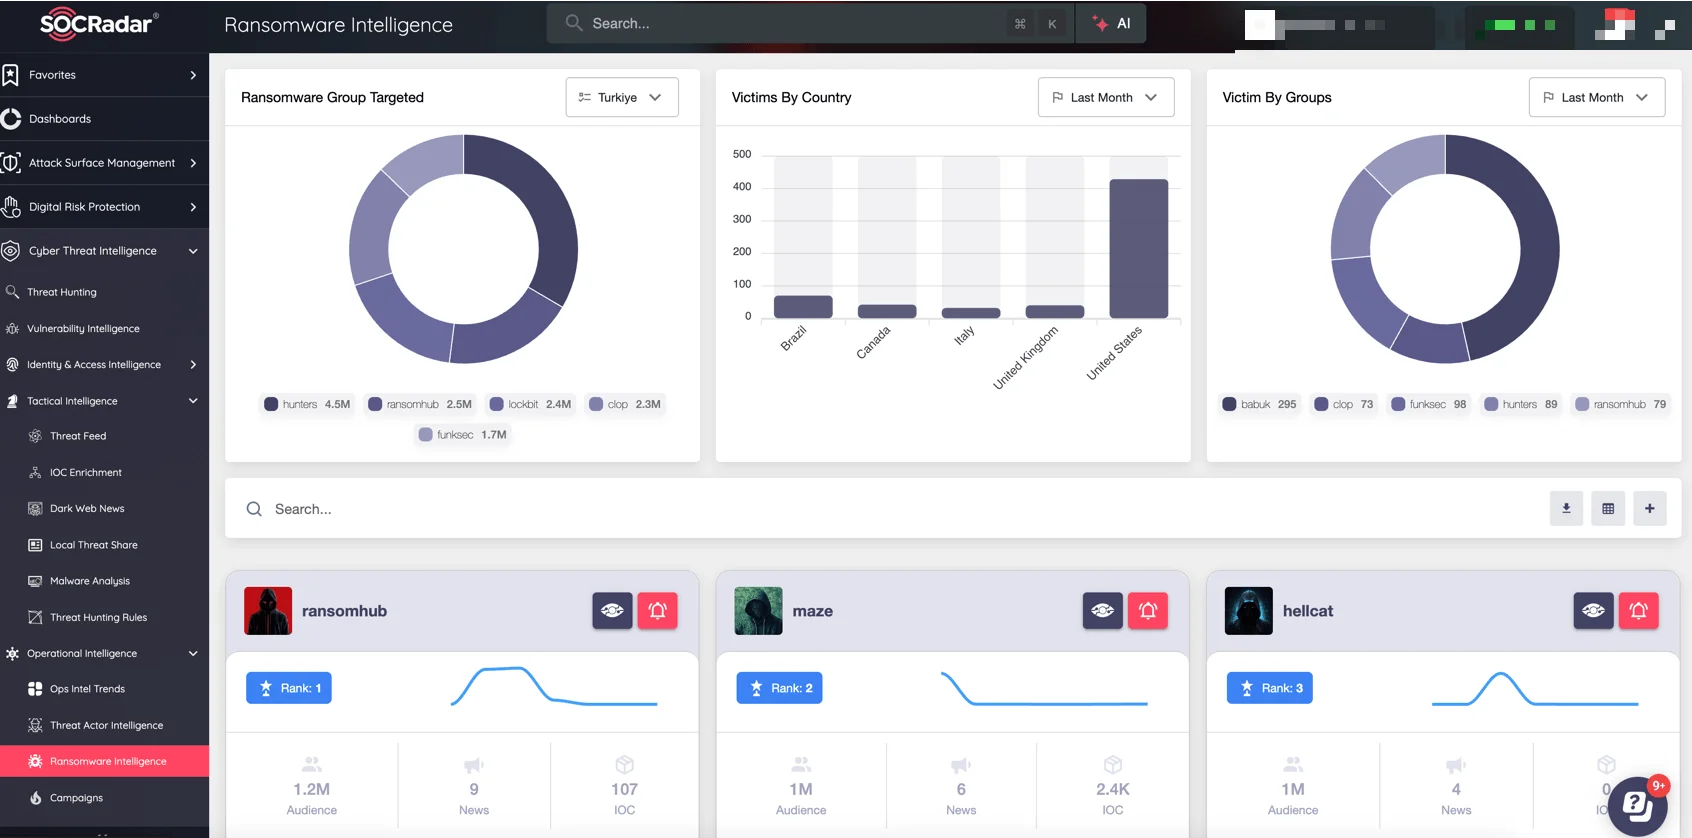Toggle watch eye button on hellcat card
The width and height of the screenshot is (1692, 838).
tap(1594, 610)
